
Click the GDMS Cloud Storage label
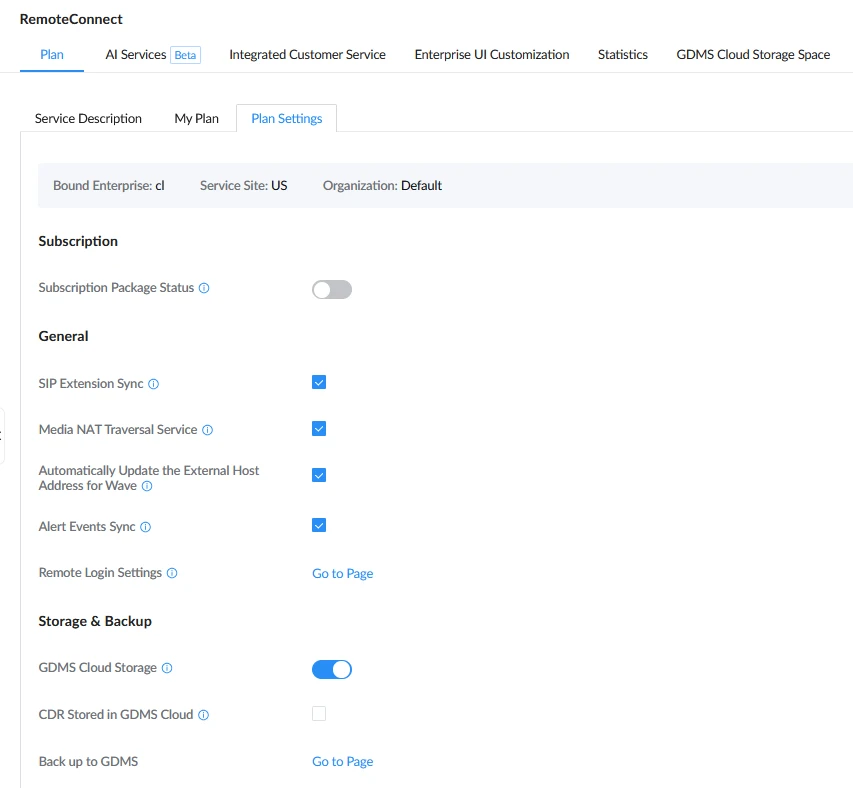tap(98, 667)
